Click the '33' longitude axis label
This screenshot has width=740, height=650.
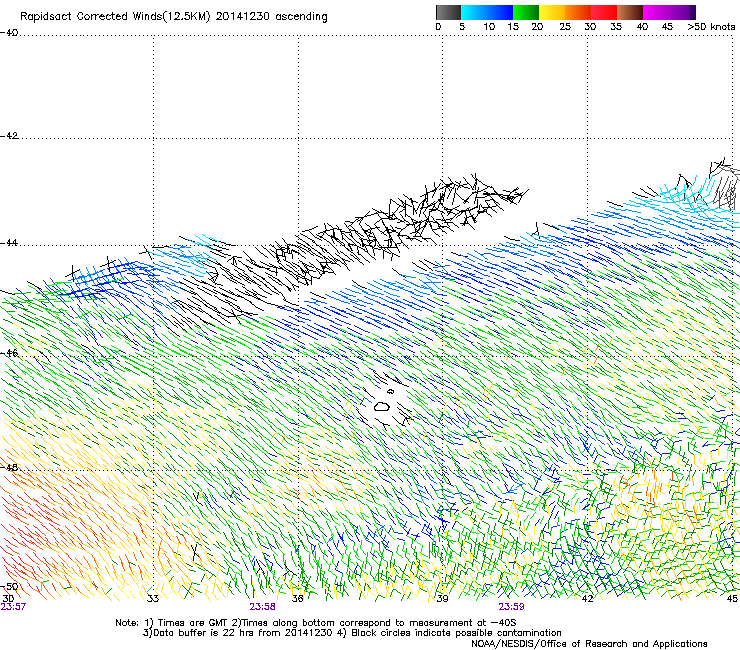(x=153, y=599)
